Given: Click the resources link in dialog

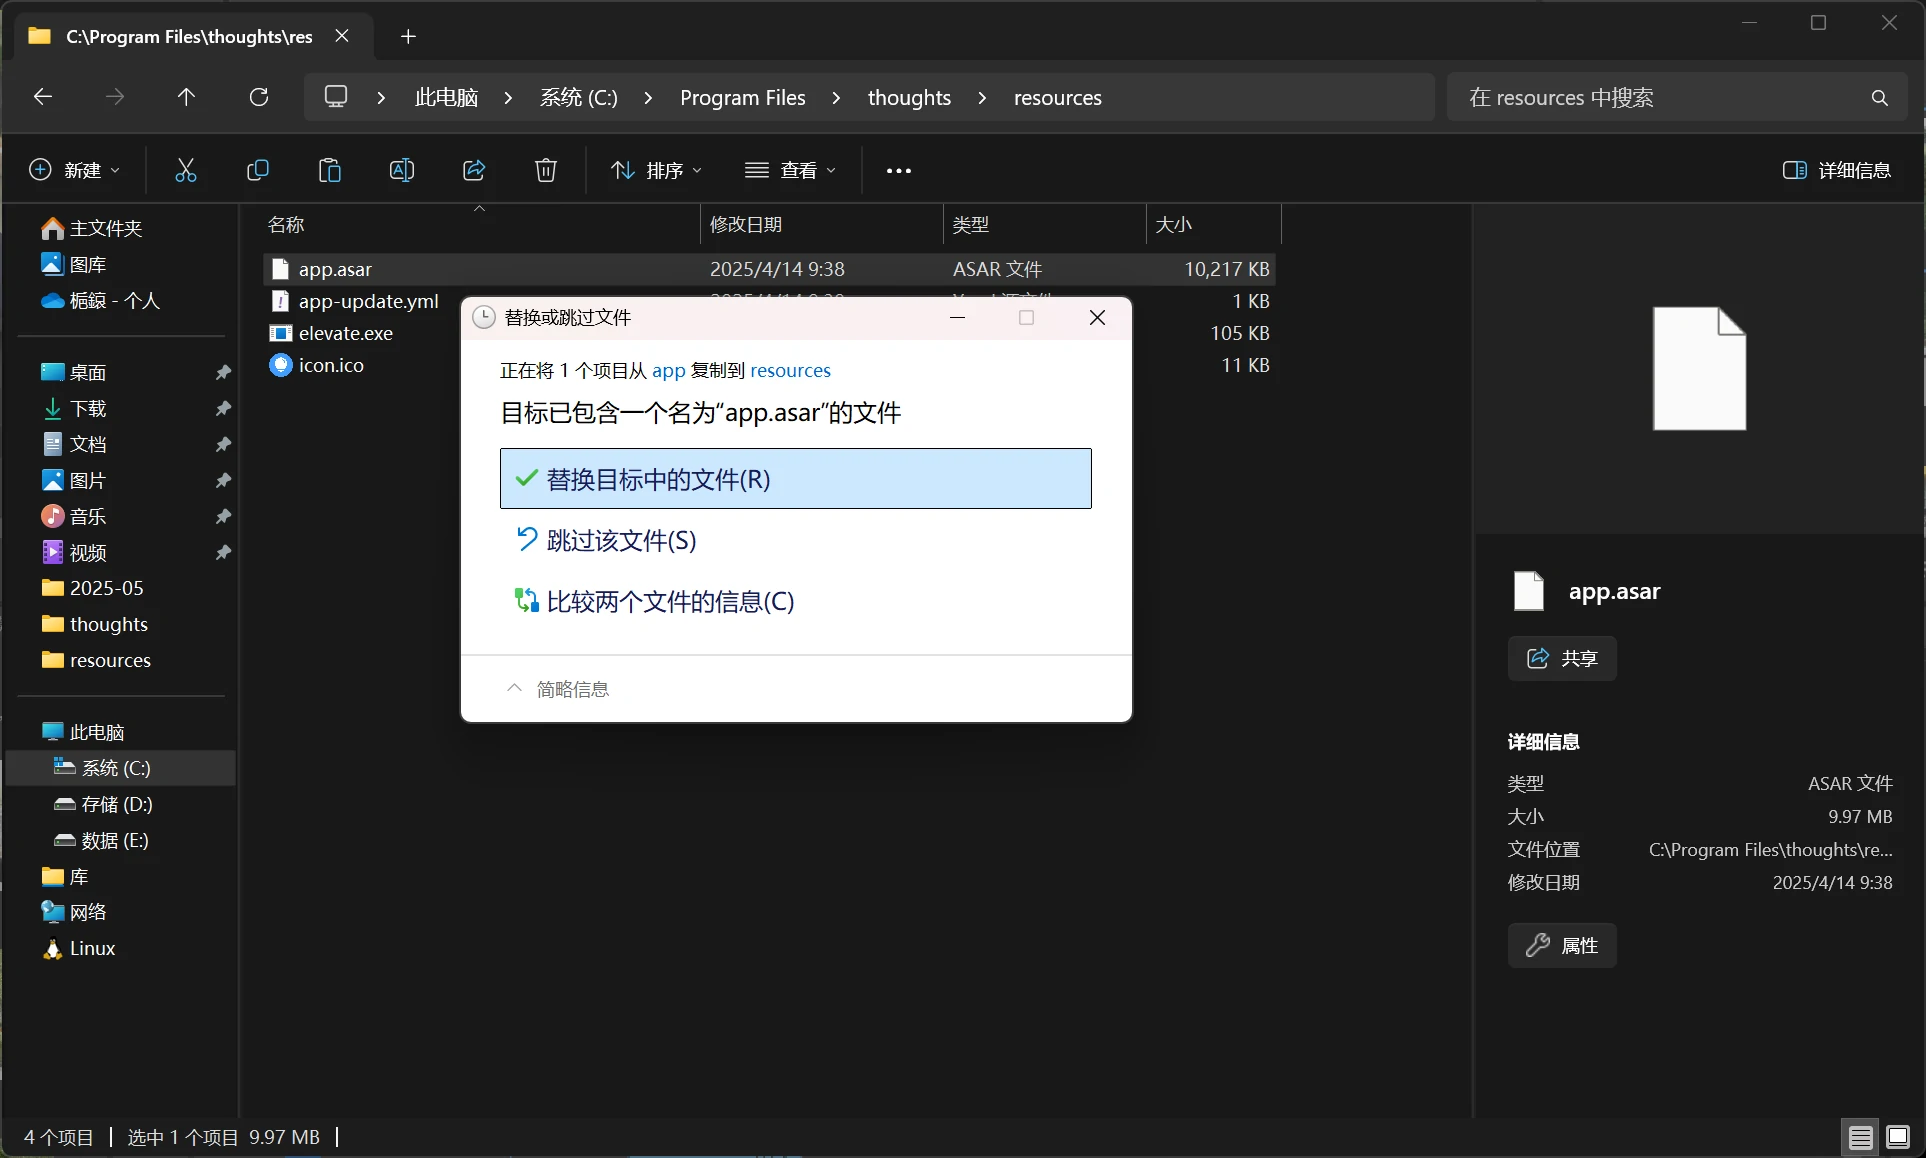Looking at the screenshot, I should [790, 371].
